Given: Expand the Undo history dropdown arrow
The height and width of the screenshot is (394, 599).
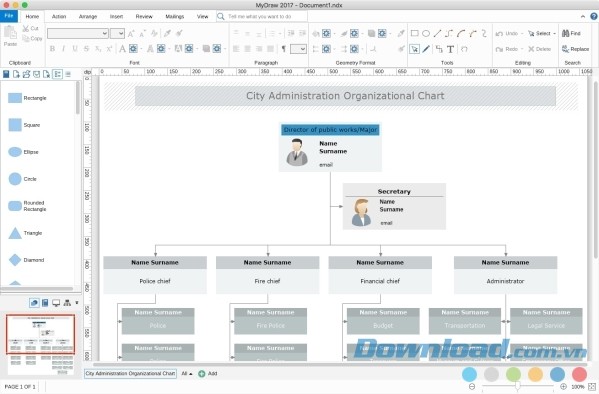Looking at the screenshot, I should [522, 34].
